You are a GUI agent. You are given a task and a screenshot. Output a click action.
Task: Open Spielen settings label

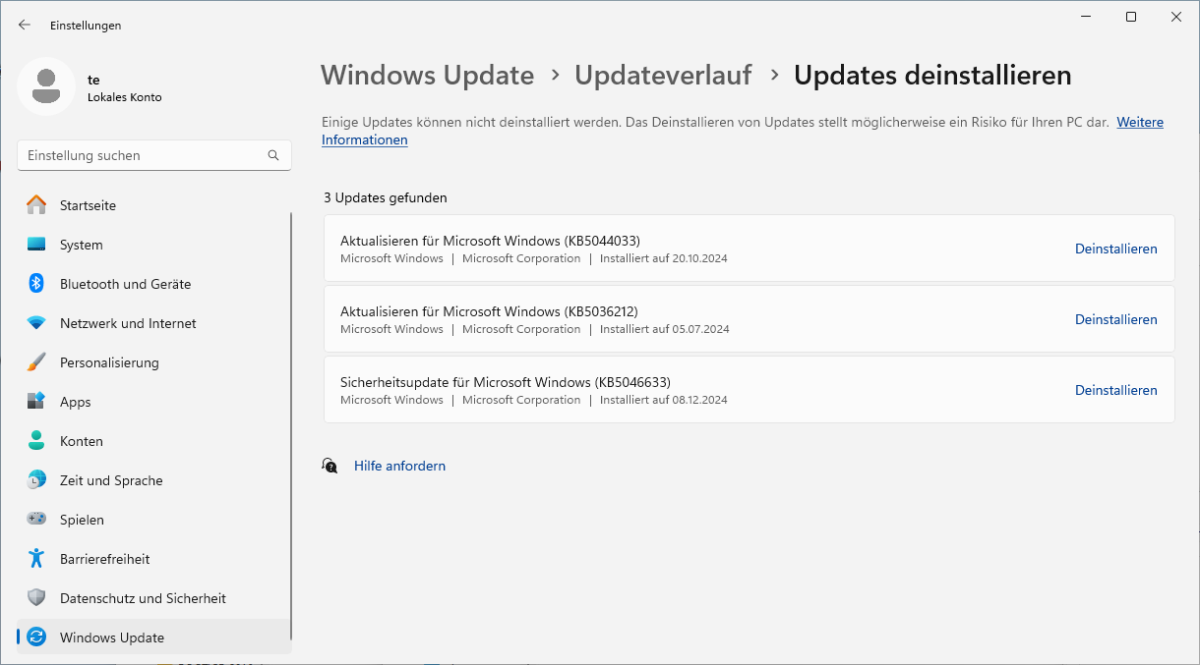82,520
